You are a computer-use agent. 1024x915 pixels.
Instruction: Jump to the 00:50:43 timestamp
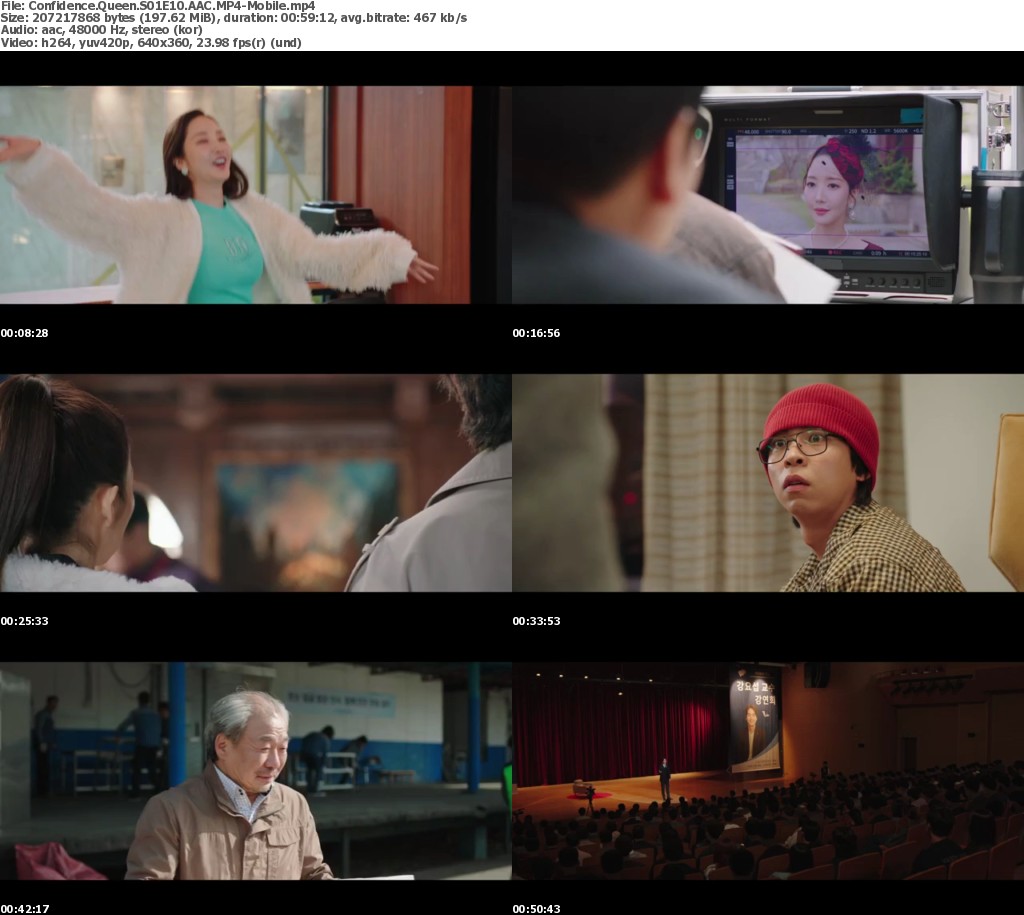click(x=536, y=909)
